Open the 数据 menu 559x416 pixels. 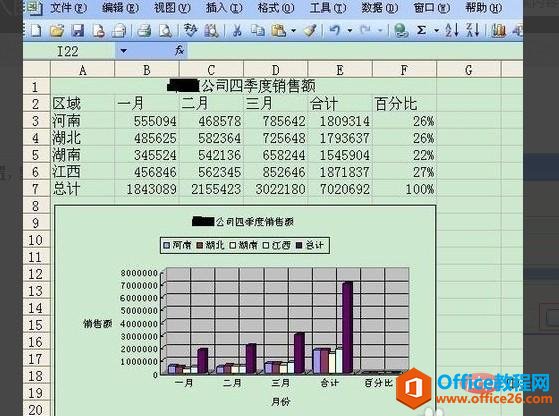pyautogui.click(x=379, y=7)
